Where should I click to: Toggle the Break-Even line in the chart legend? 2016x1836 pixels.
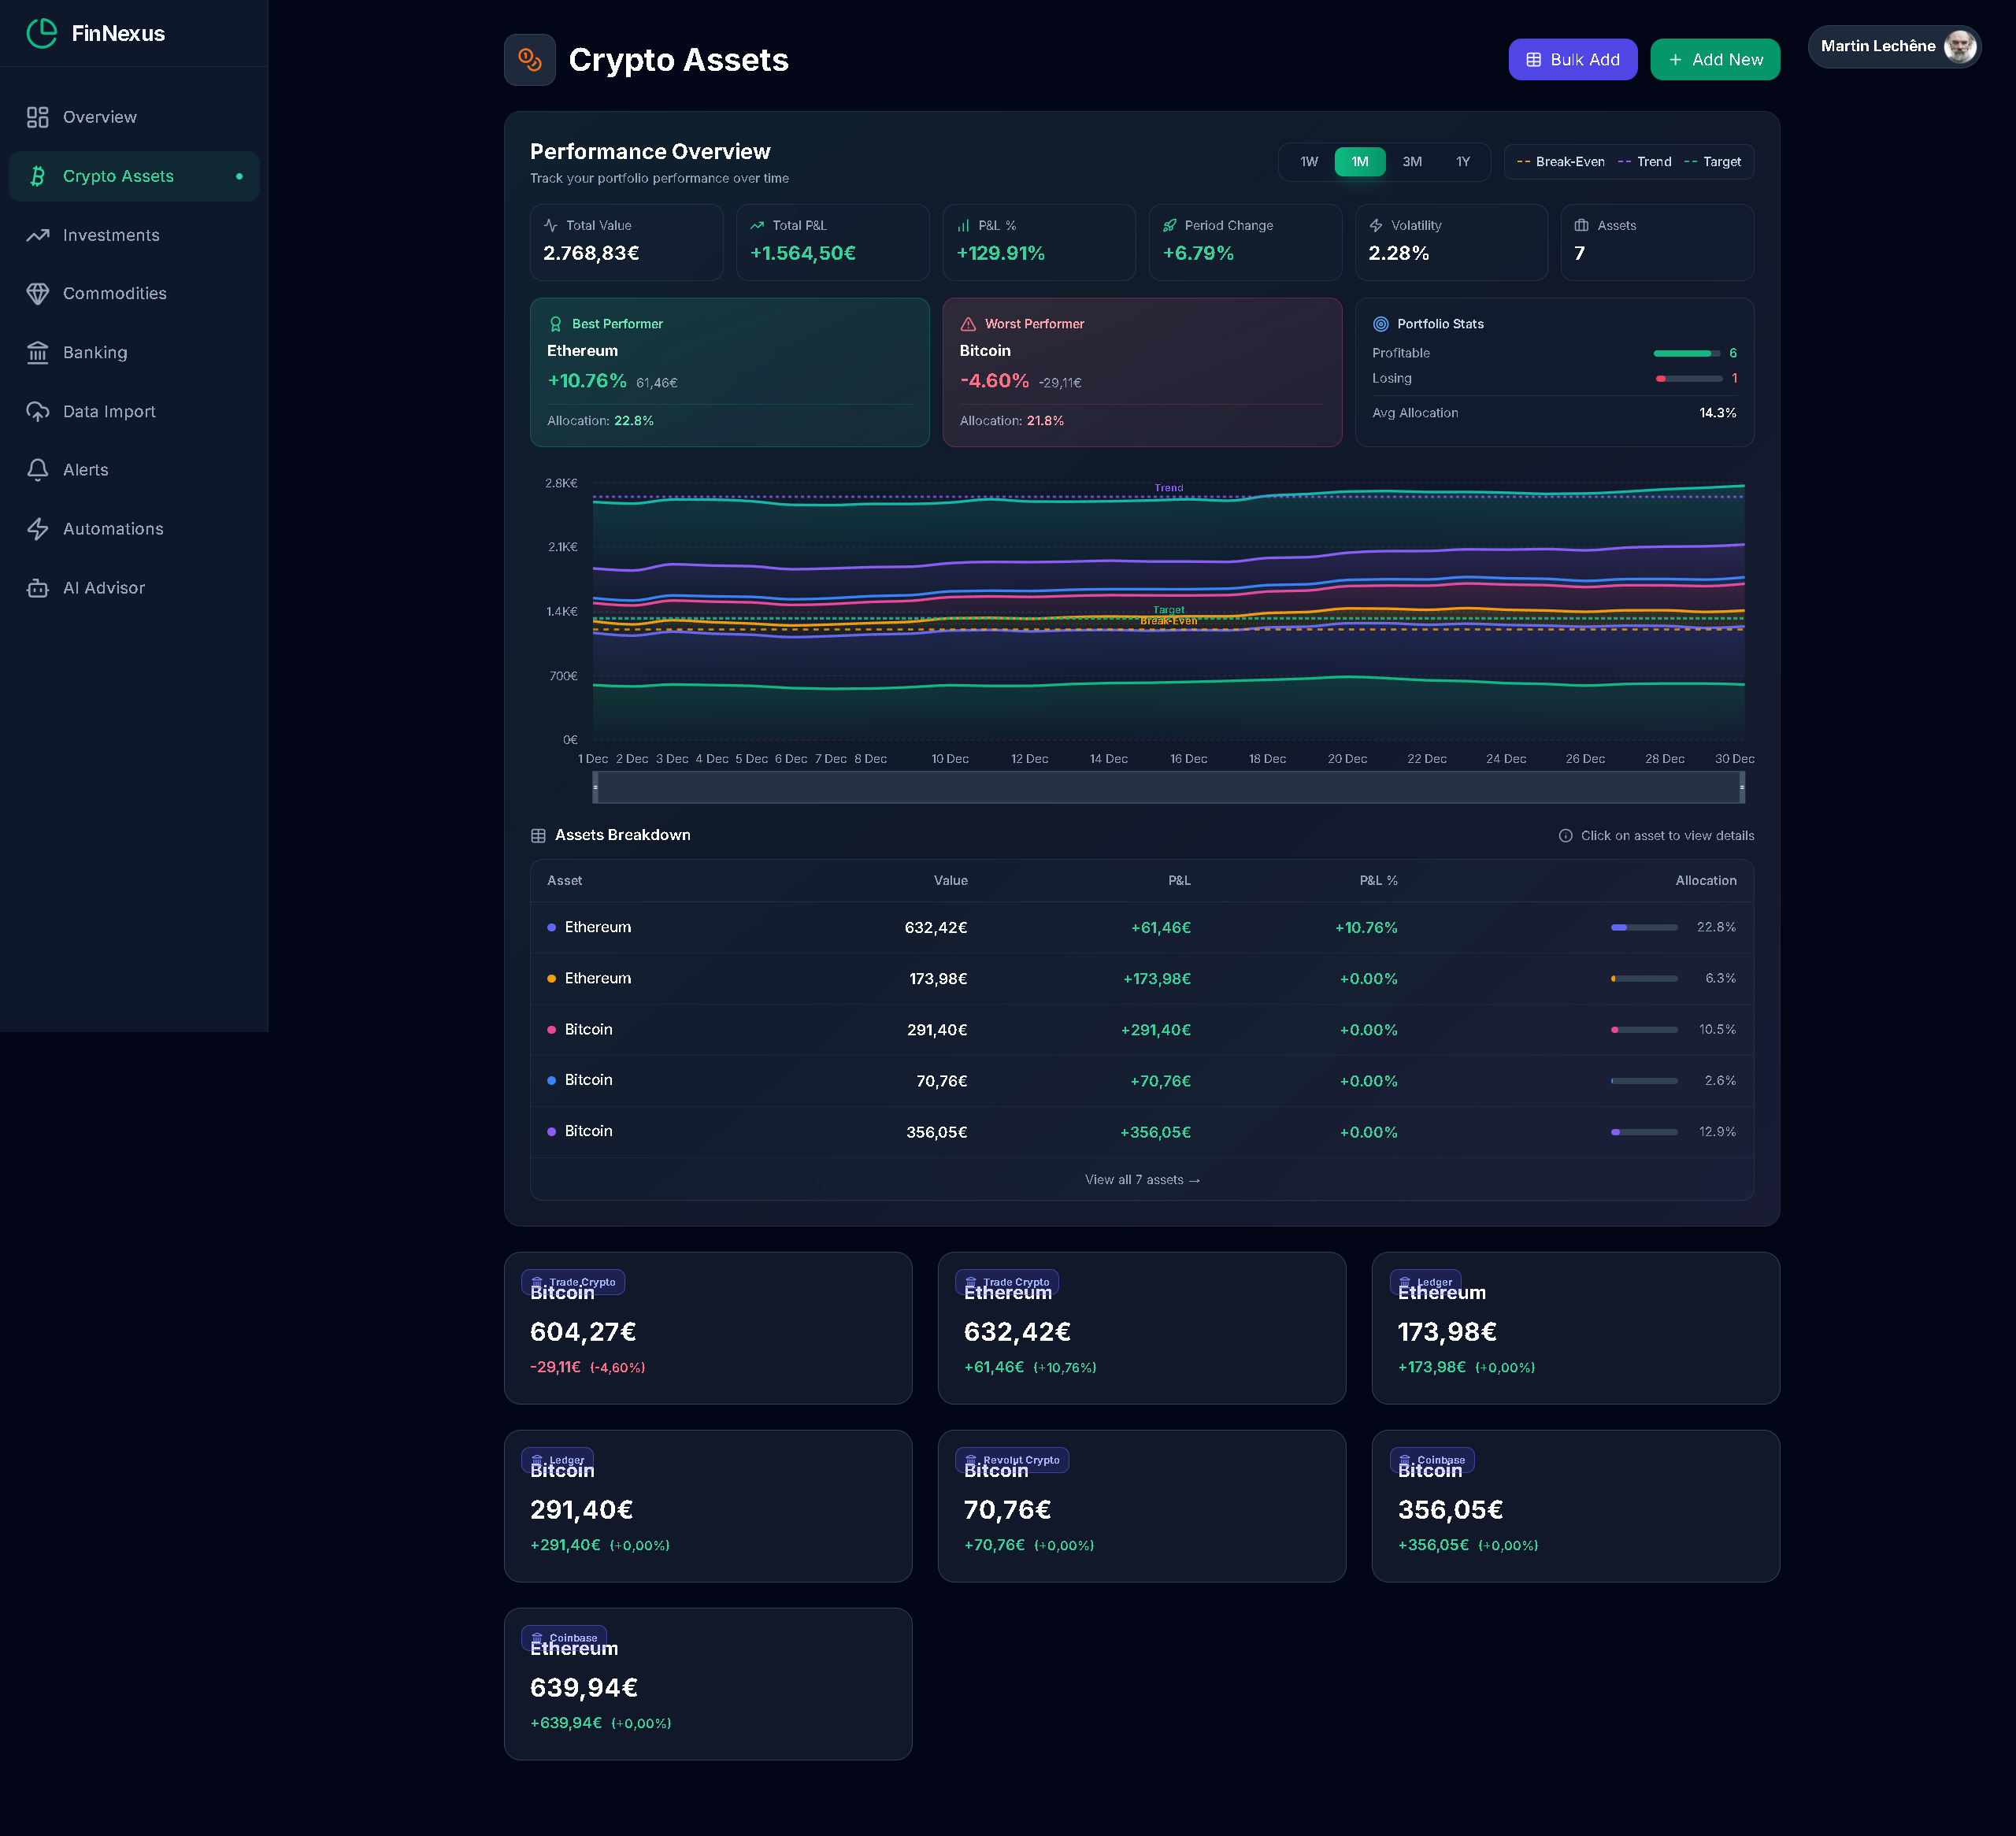click(x=1560, y=161)
